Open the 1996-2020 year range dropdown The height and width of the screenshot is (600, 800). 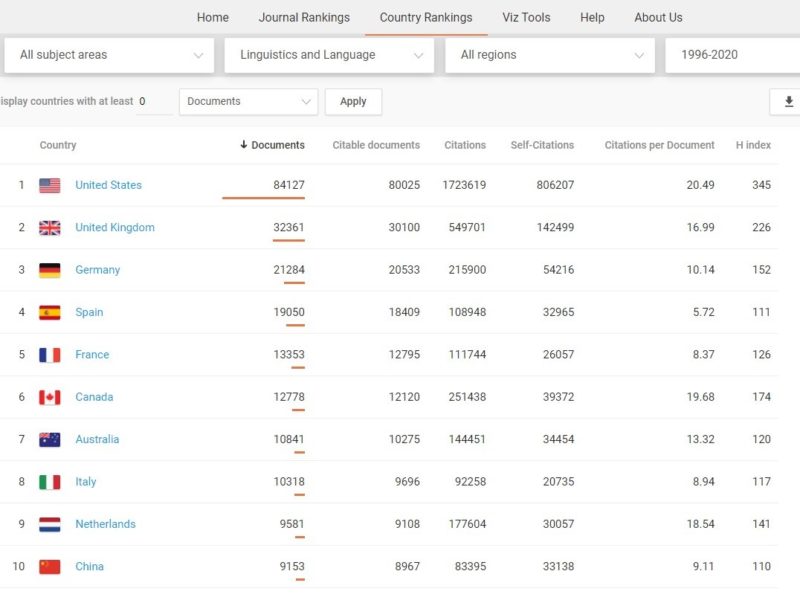pyautogui.click(x=730, y=55)
